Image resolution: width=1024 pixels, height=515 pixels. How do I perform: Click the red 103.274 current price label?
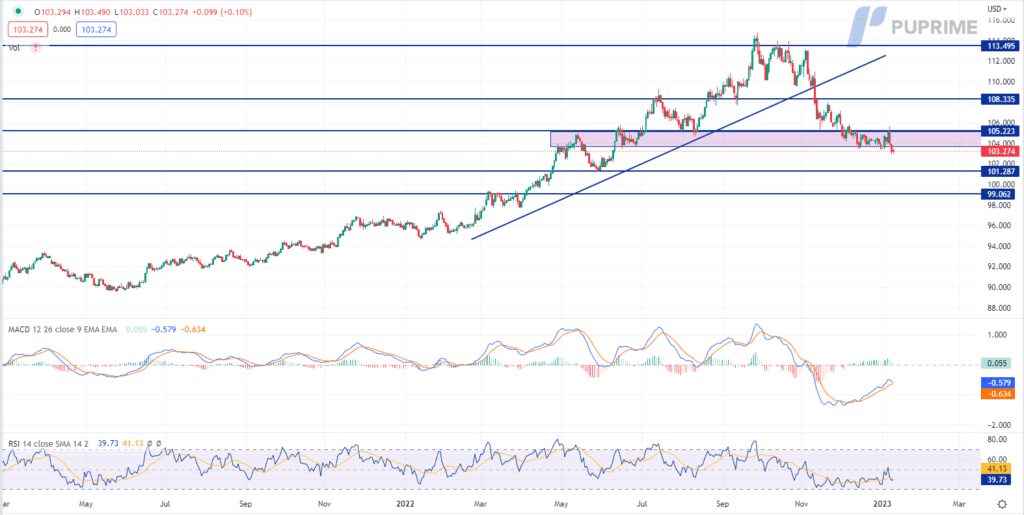point(999,151)
